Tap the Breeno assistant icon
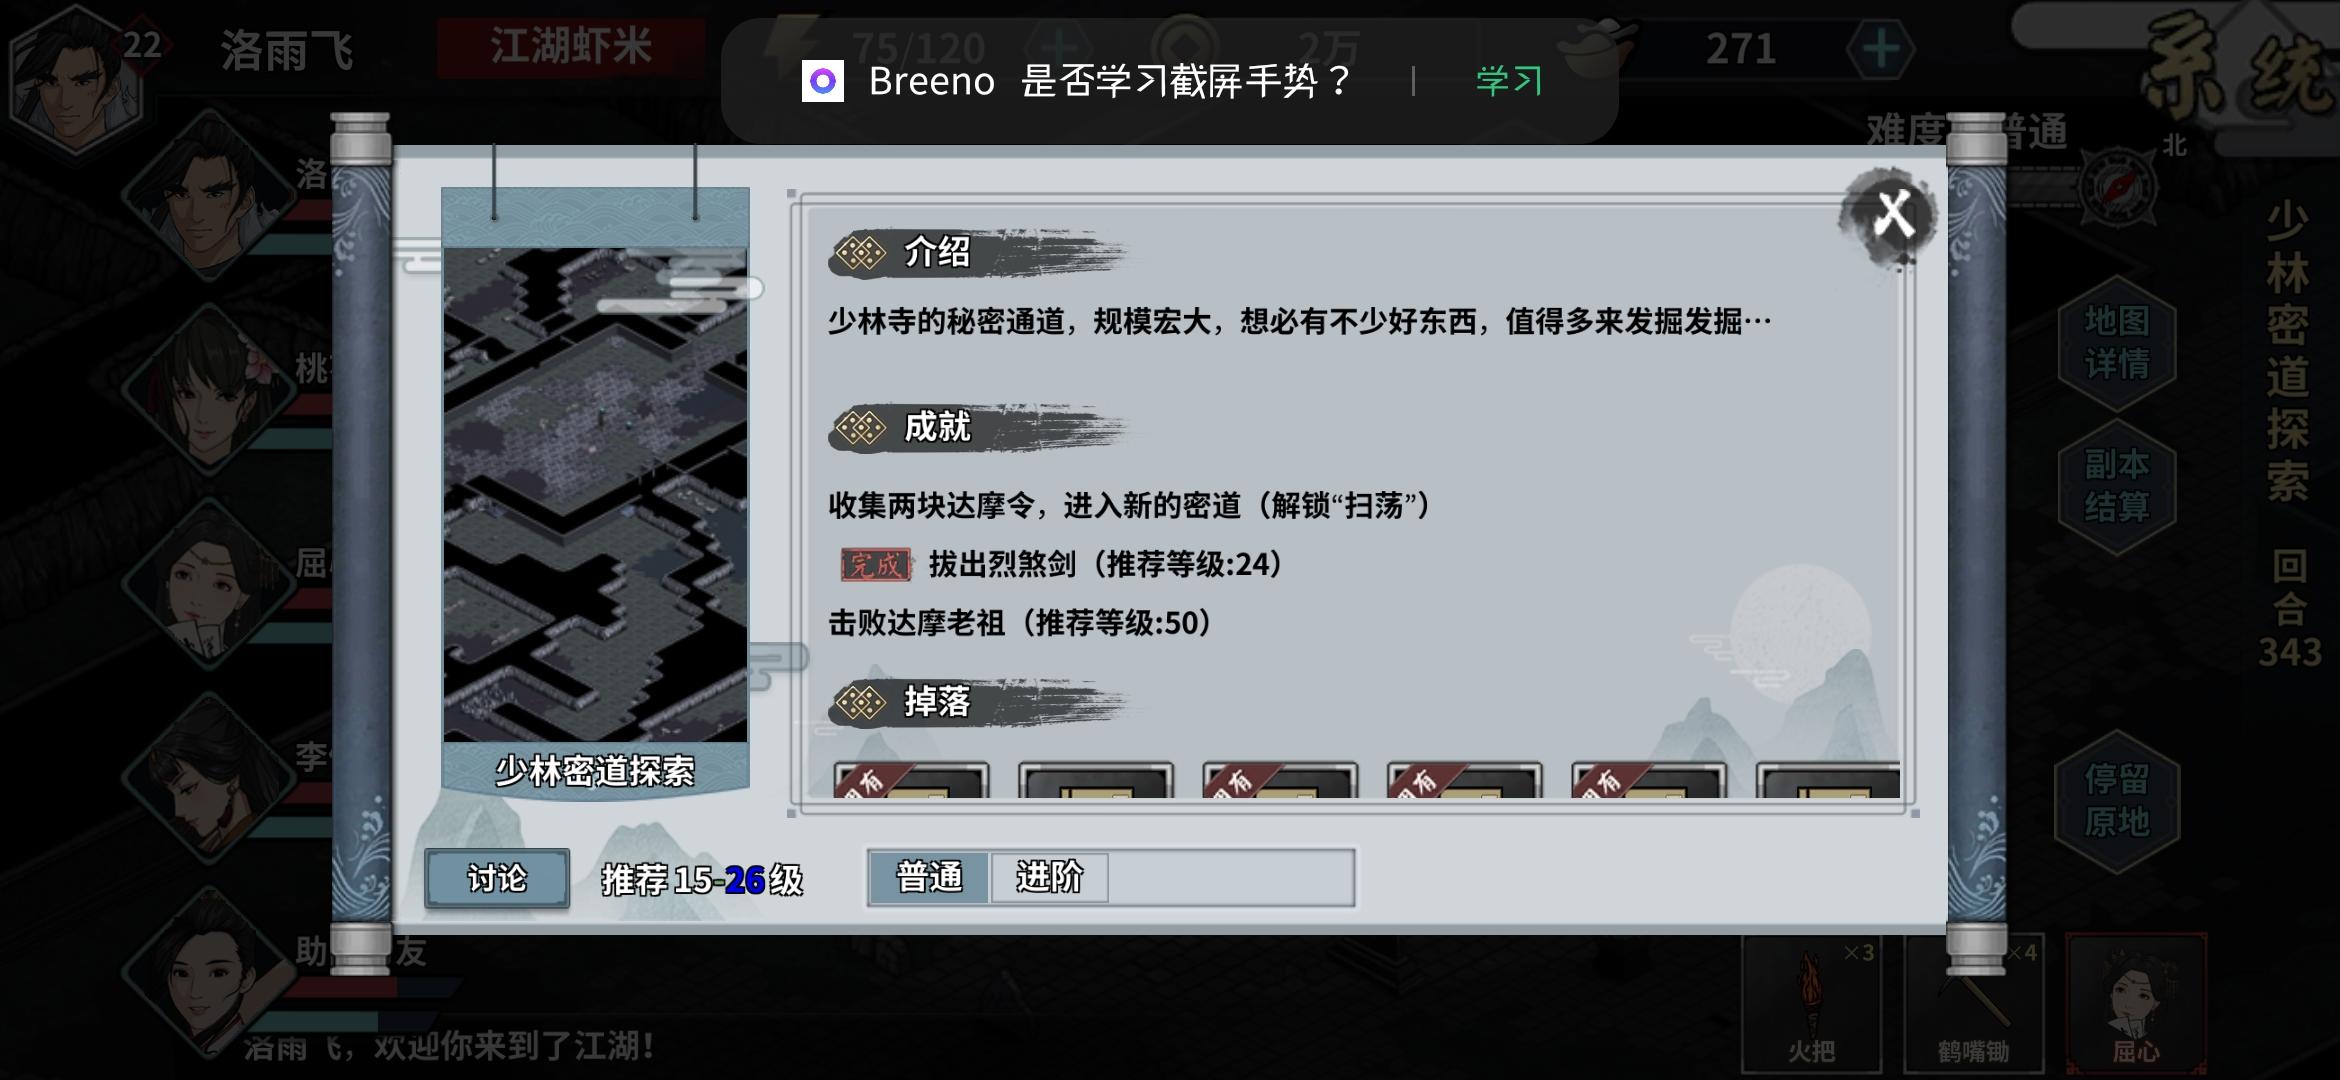 point(823,81)
